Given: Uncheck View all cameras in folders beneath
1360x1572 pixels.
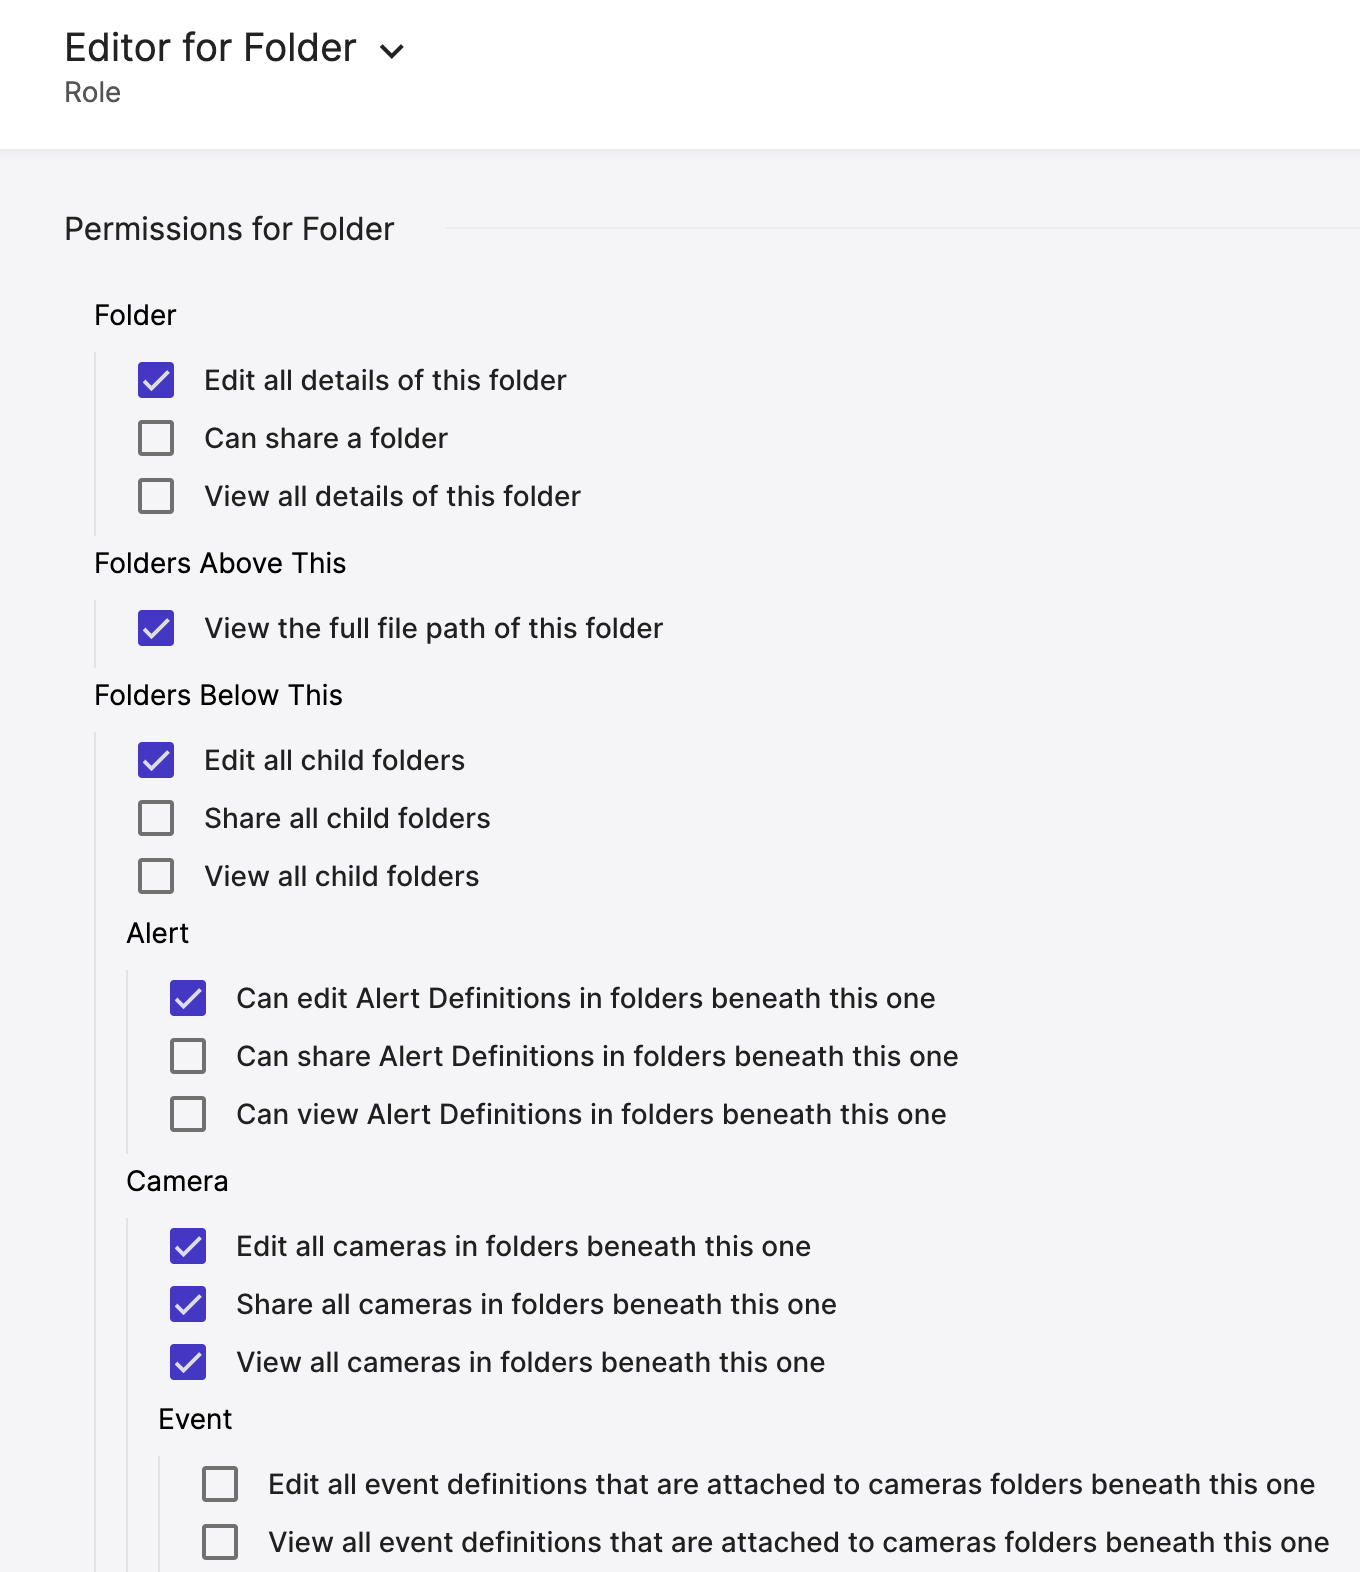Looking at the screenshot, I should click(x=188, y=1362).
